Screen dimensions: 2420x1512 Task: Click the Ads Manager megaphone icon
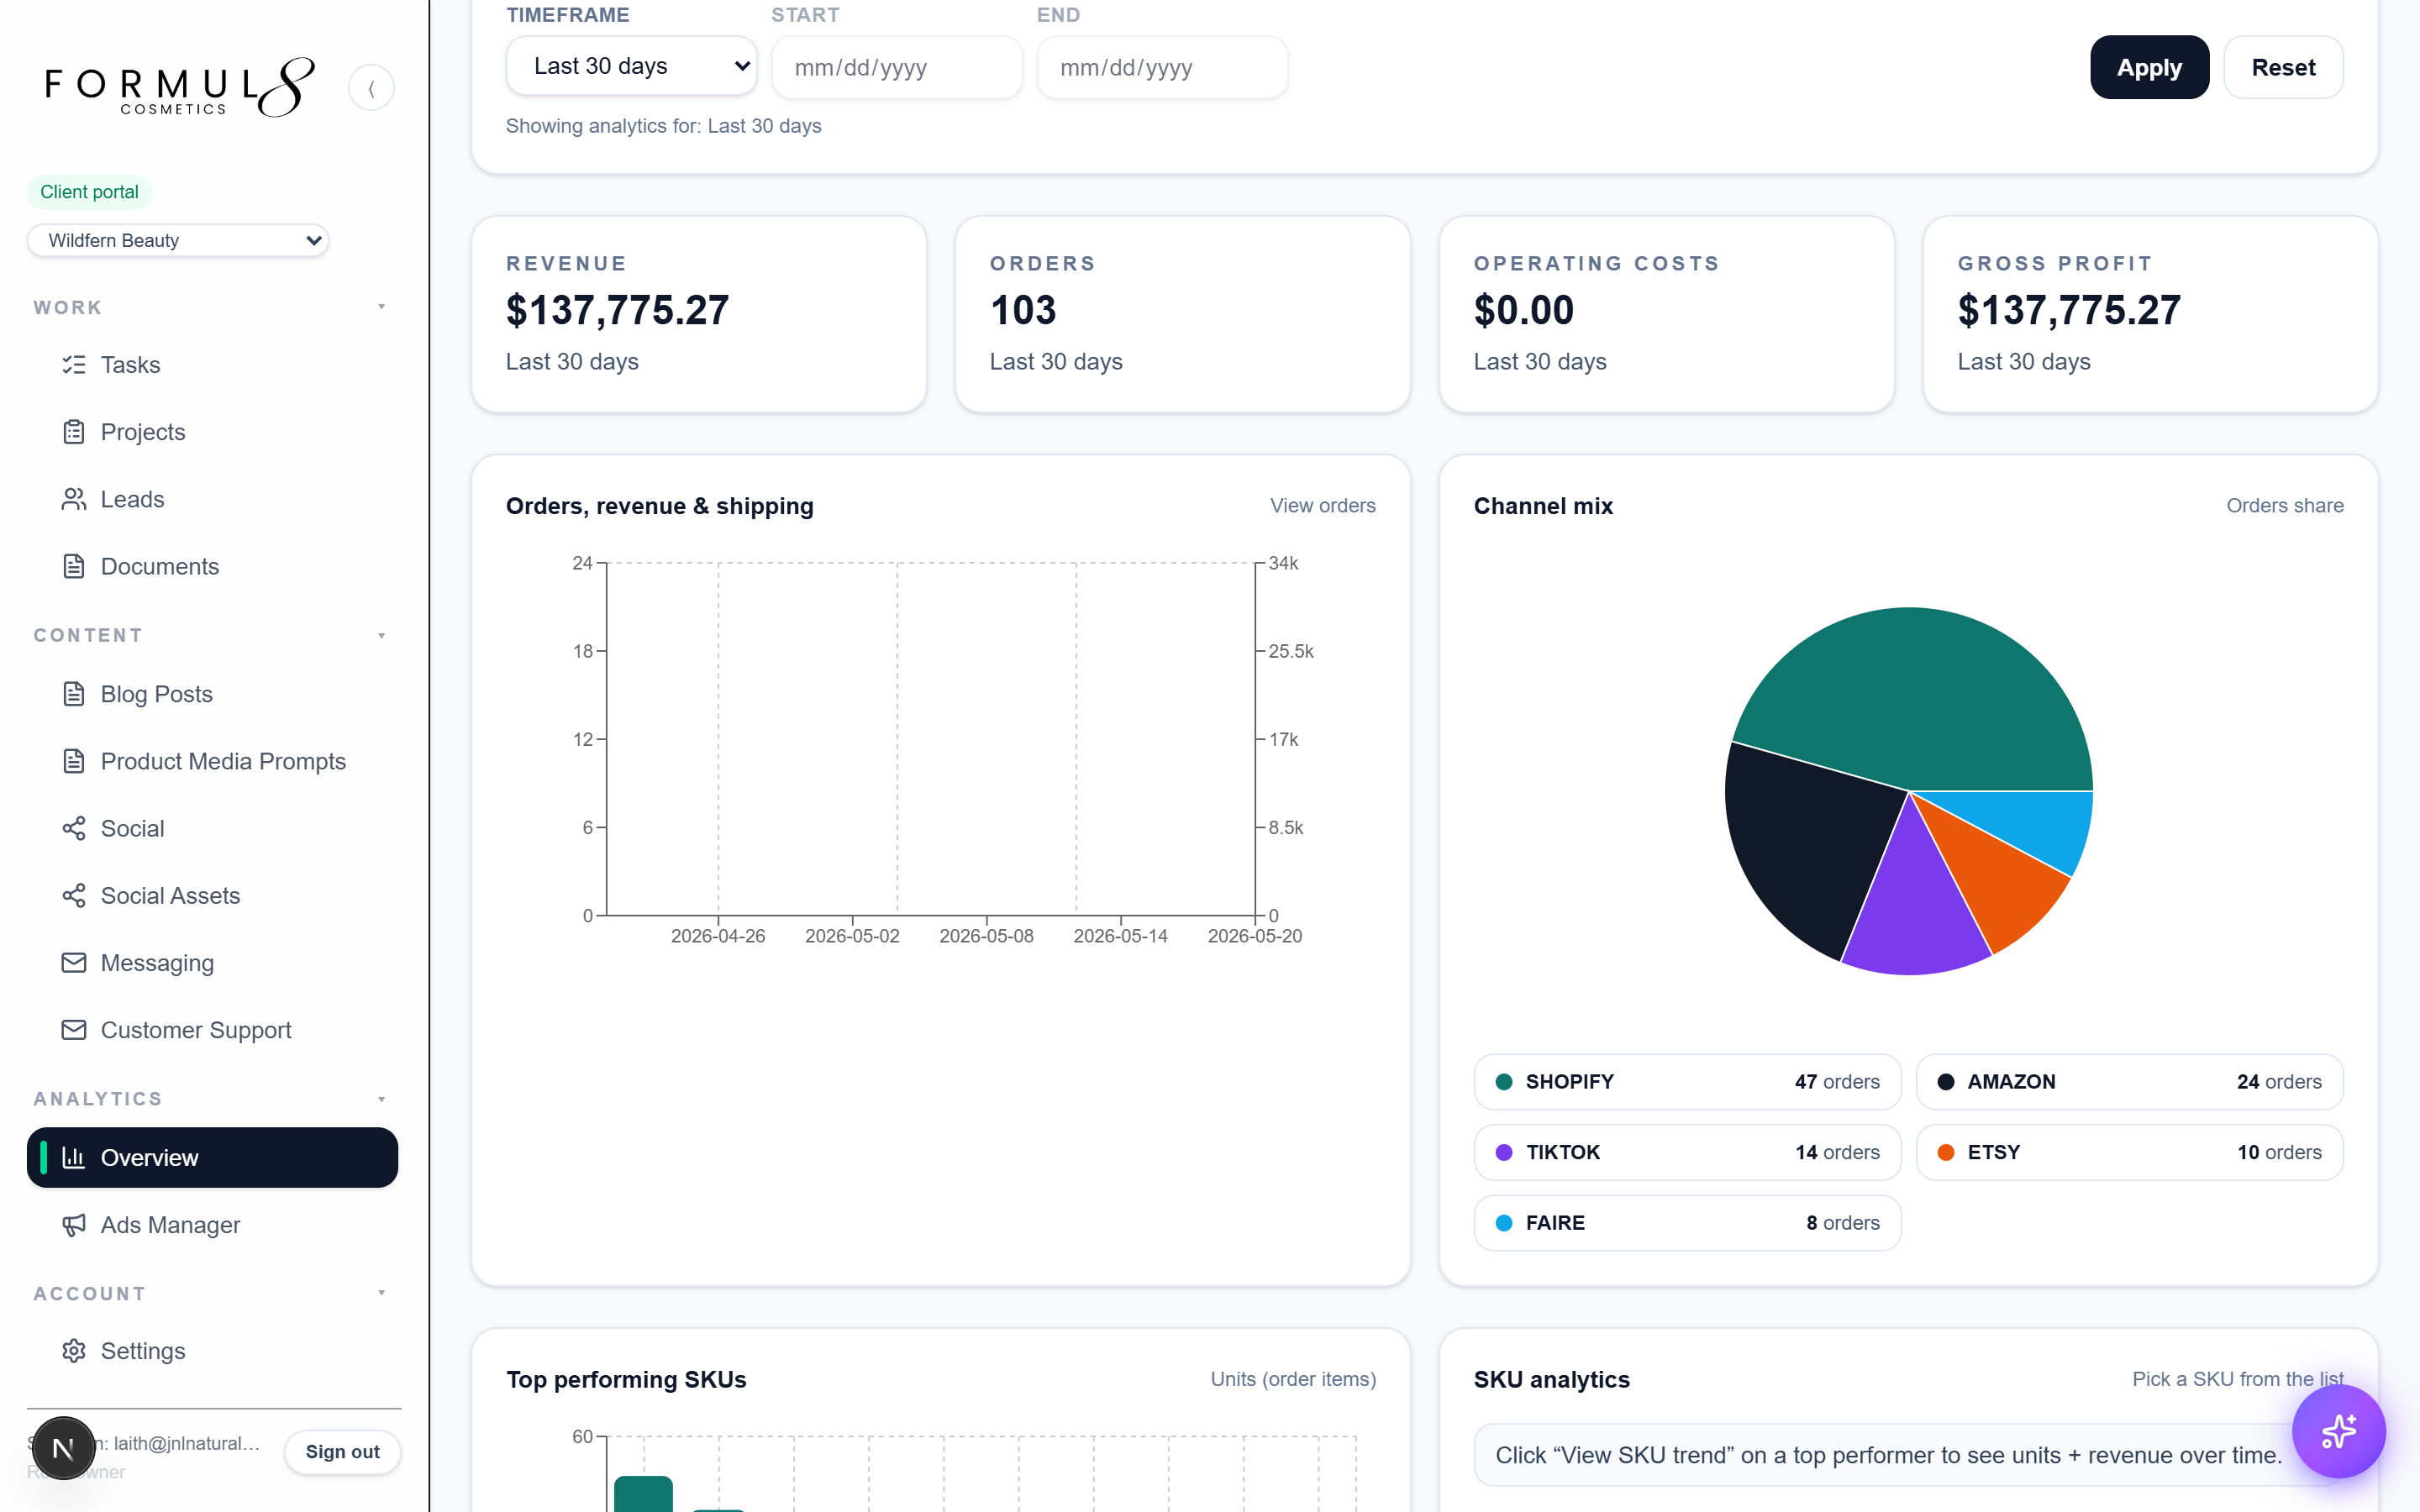pyautogui.click(x=74, y=1224)
